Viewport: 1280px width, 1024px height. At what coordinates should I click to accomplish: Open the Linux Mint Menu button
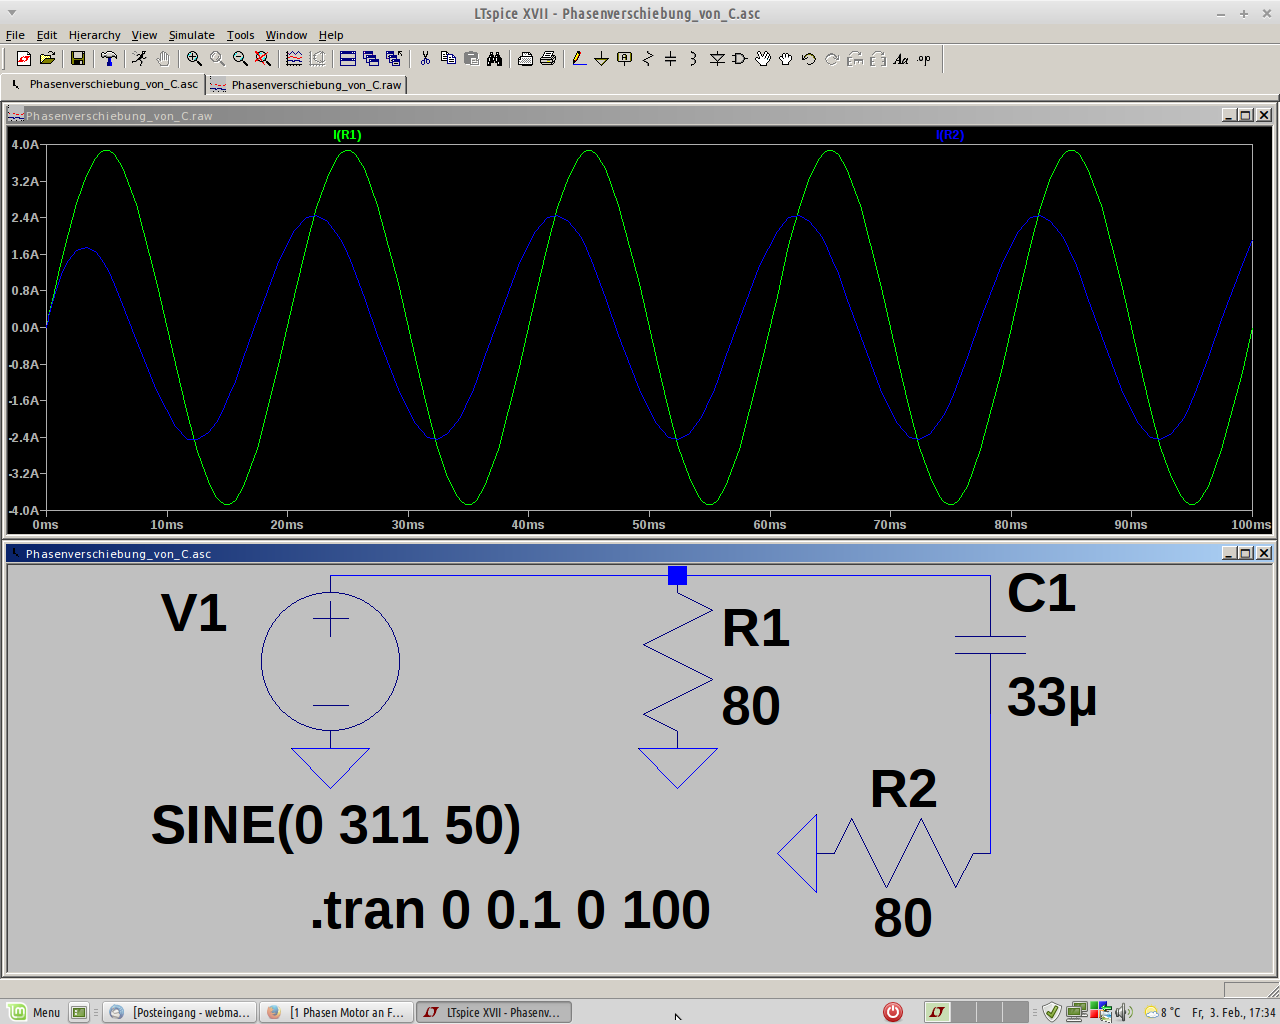coord(35,1012)
